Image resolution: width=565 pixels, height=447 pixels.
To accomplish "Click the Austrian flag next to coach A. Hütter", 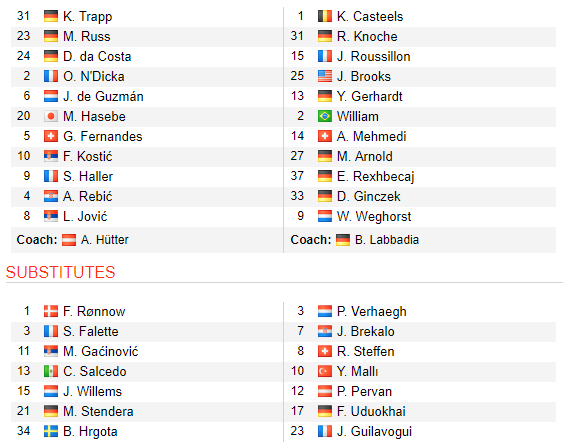I will (x=68, y=240).
